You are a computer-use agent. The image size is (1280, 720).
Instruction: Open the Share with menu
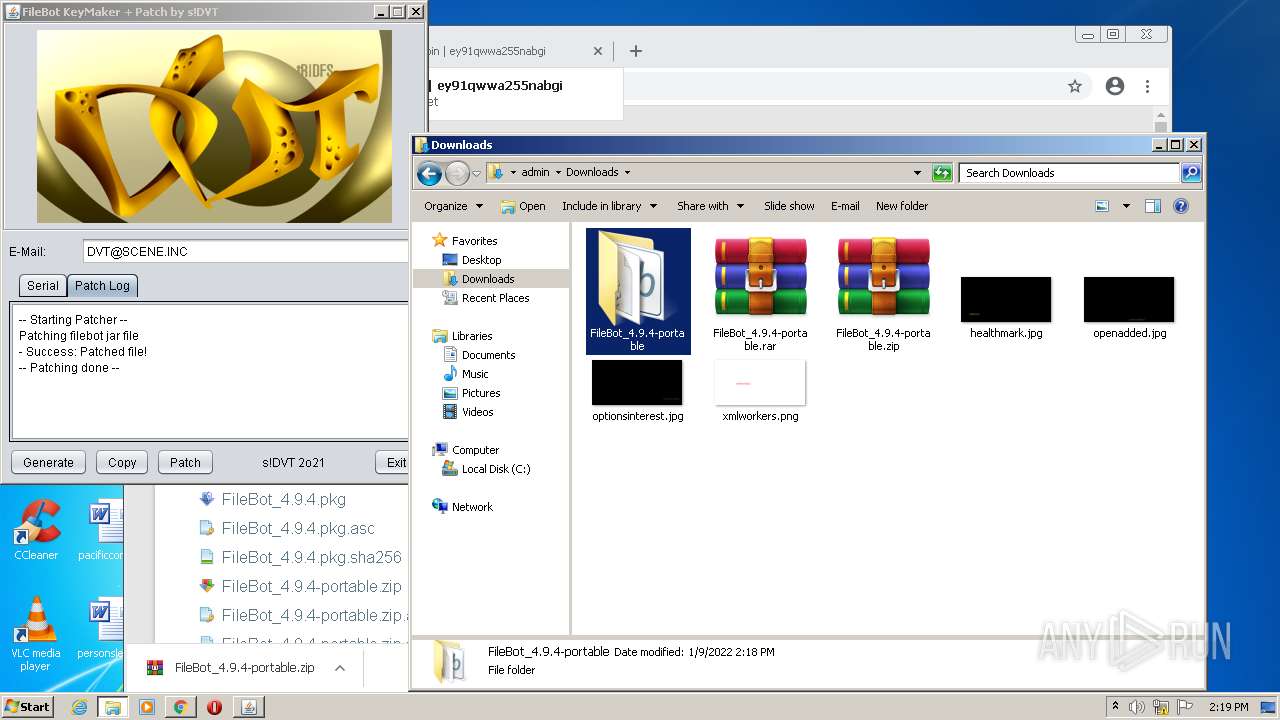710,206
